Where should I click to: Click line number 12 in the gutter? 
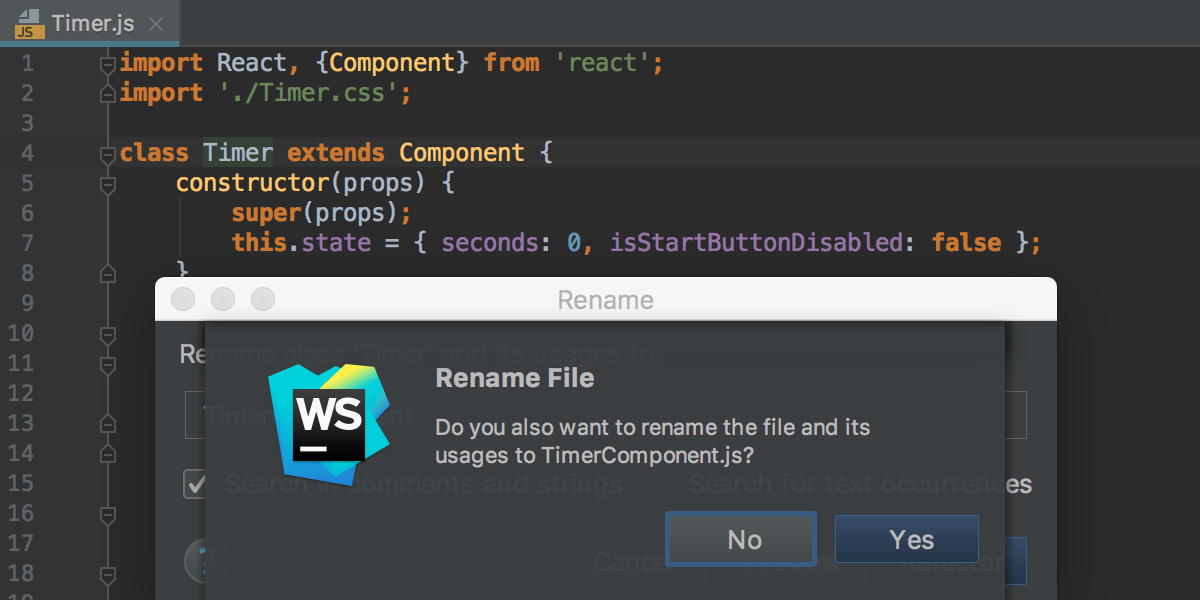(20, 393)
